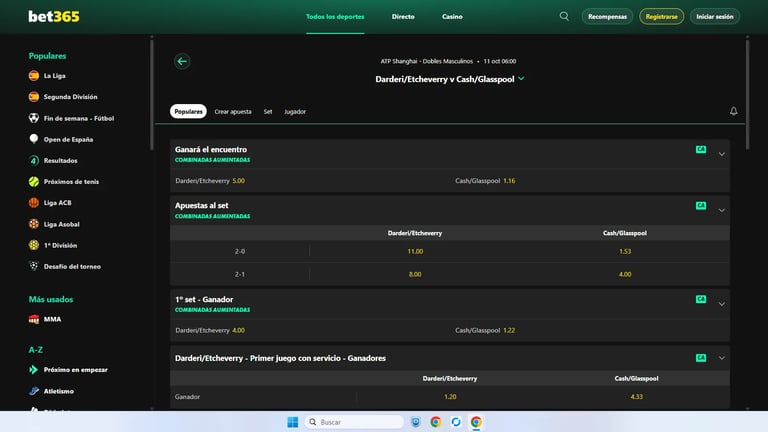768x432 pixels.
Task: Click the Recompensas button
Action: click(607, 17)
